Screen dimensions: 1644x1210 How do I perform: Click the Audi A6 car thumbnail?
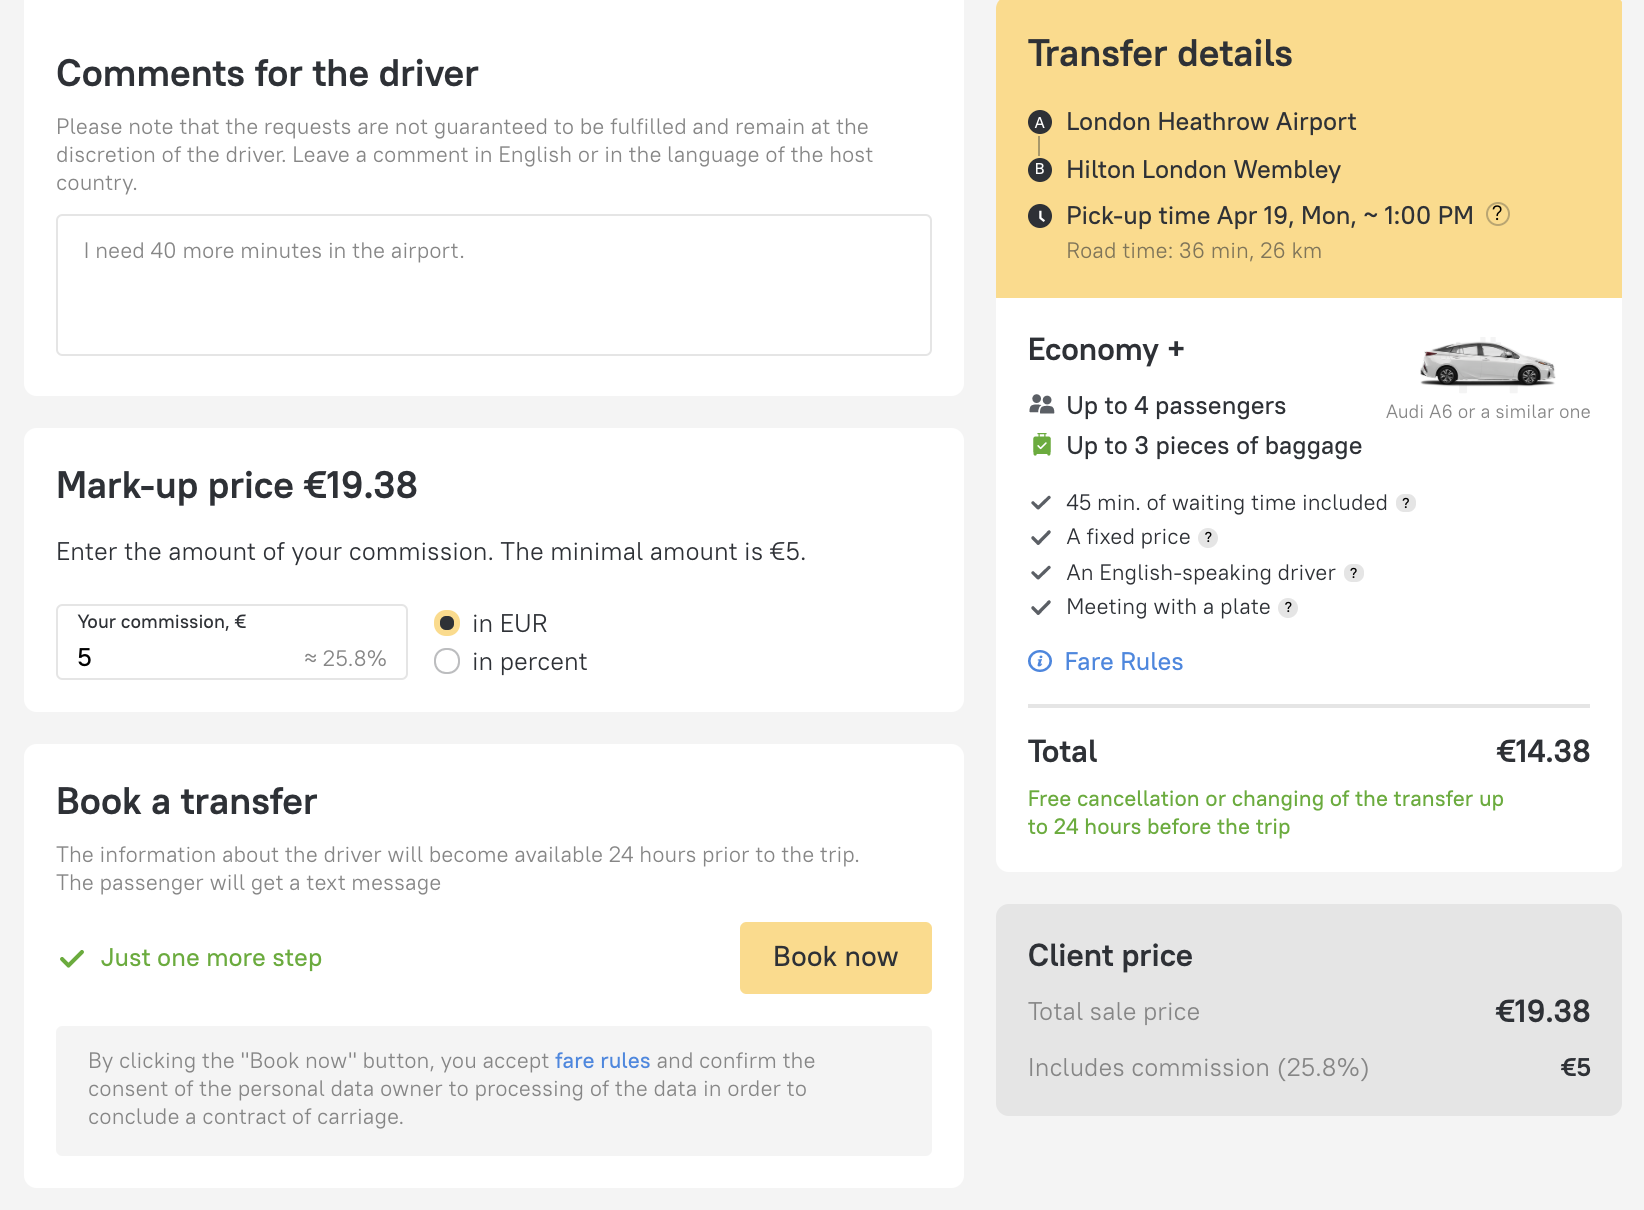tap(1487, 362)
